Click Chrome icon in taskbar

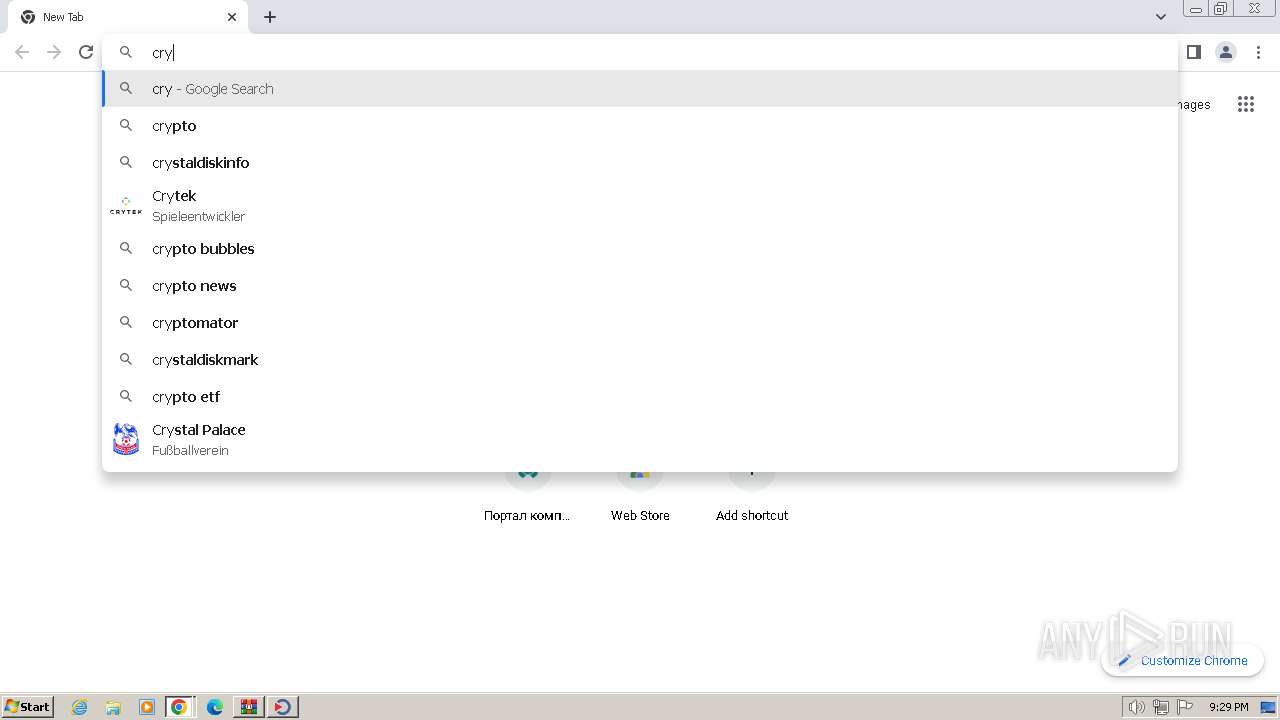[179, 707]
